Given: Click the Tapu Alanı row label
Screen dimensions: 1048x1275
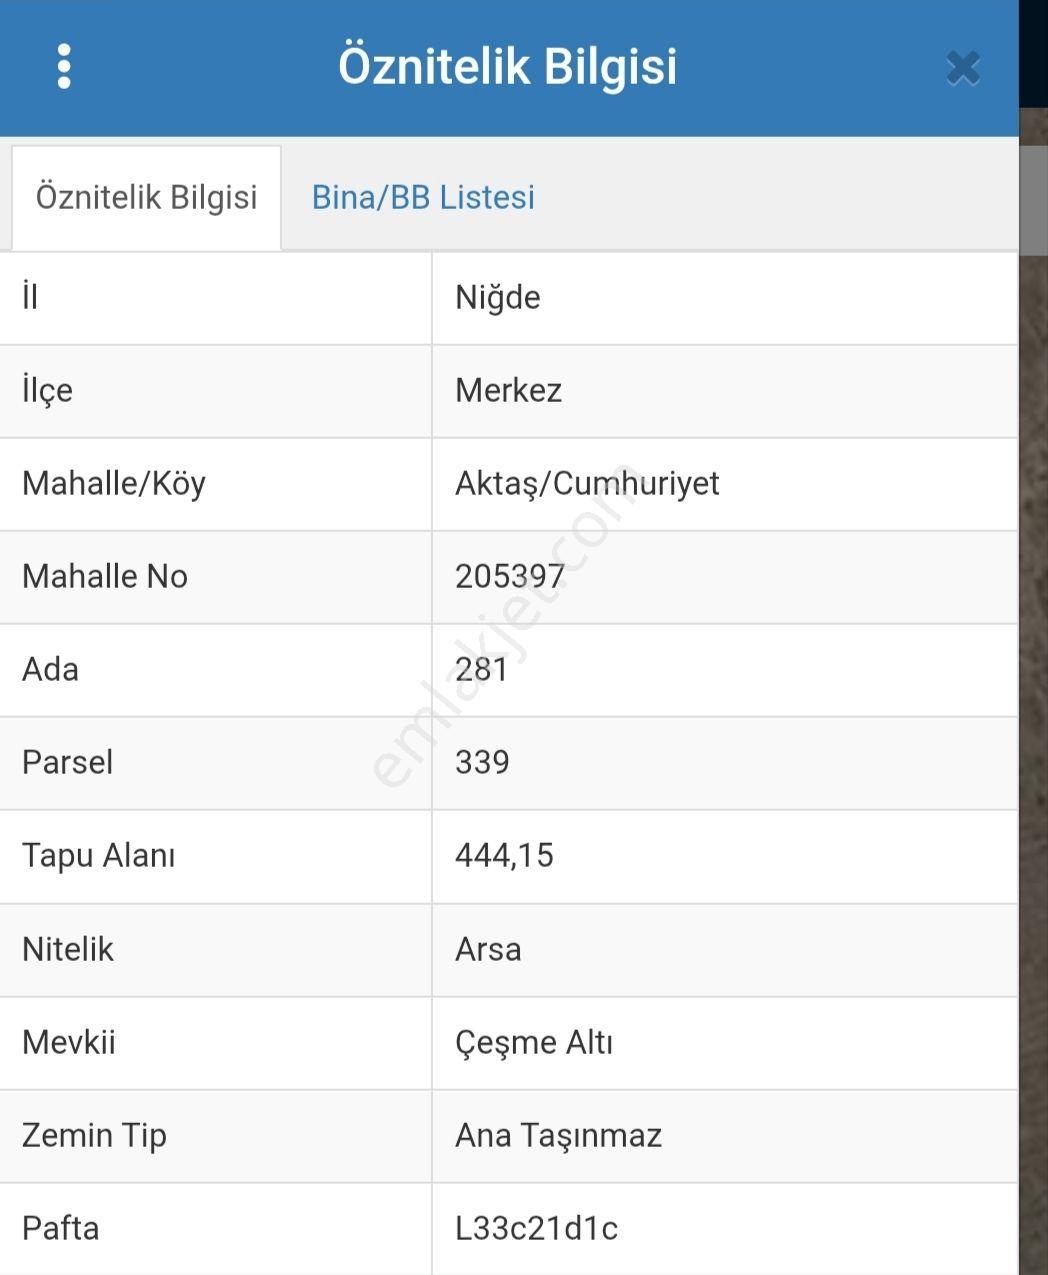Looking at the screenshot, I should (99, 855).
